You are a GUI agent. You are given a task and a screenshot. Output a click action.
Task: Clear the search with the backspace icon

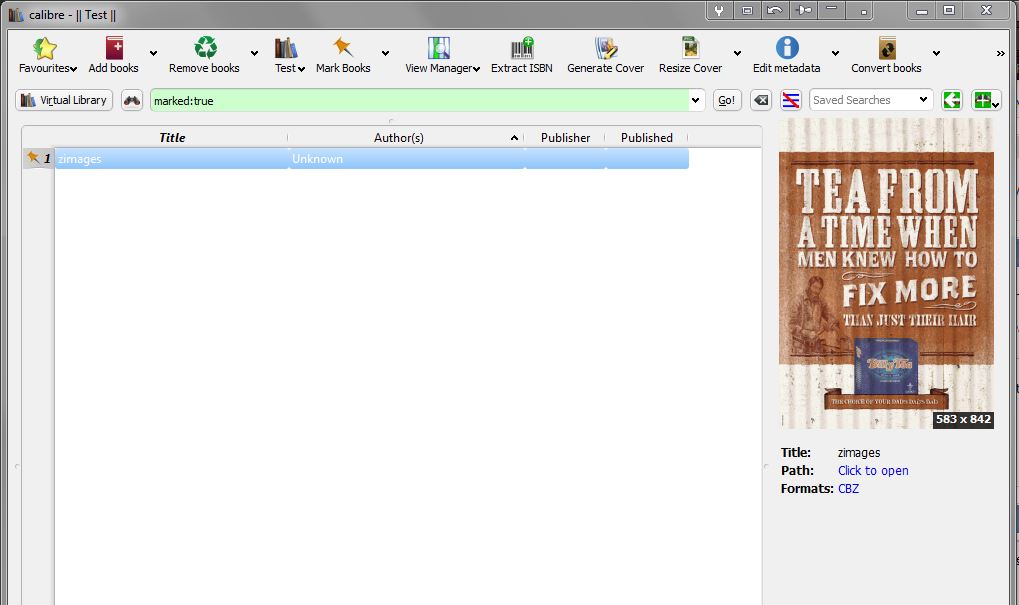click(761, 100)
